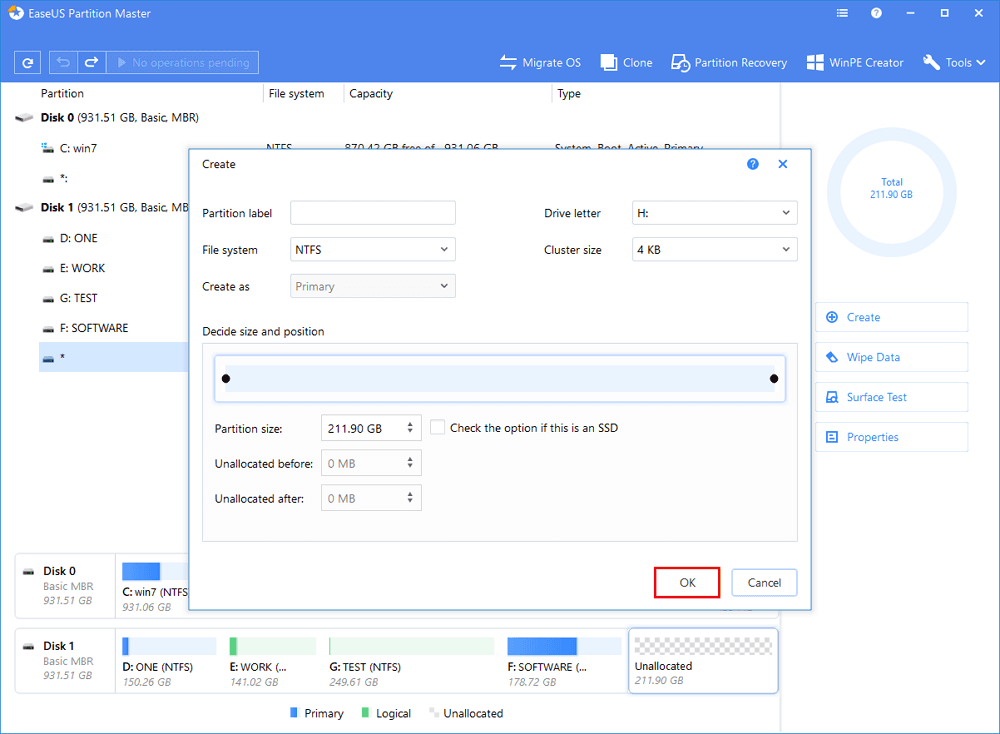
Task: Open Partition Recovery
Action: (x=728, y=62)
